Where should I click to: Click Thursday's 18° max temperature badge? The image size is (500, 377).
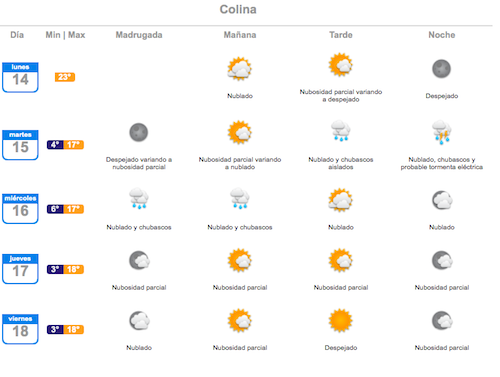coord(74,269)
